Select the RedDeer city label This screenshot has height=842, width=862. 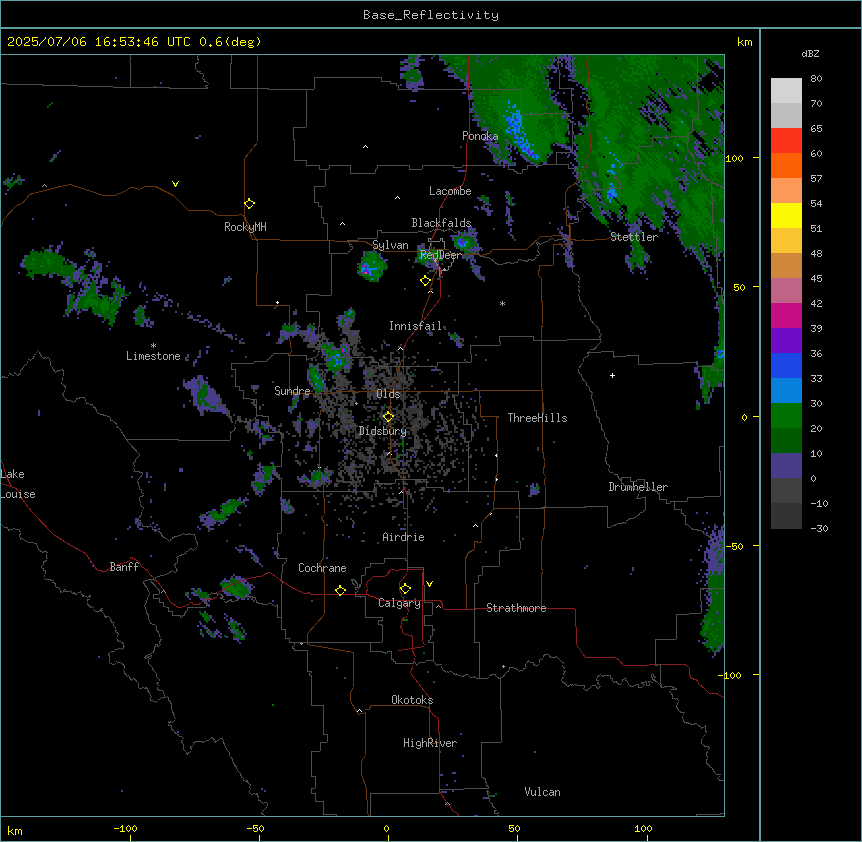pyautogui.click(x=440, y=255)
